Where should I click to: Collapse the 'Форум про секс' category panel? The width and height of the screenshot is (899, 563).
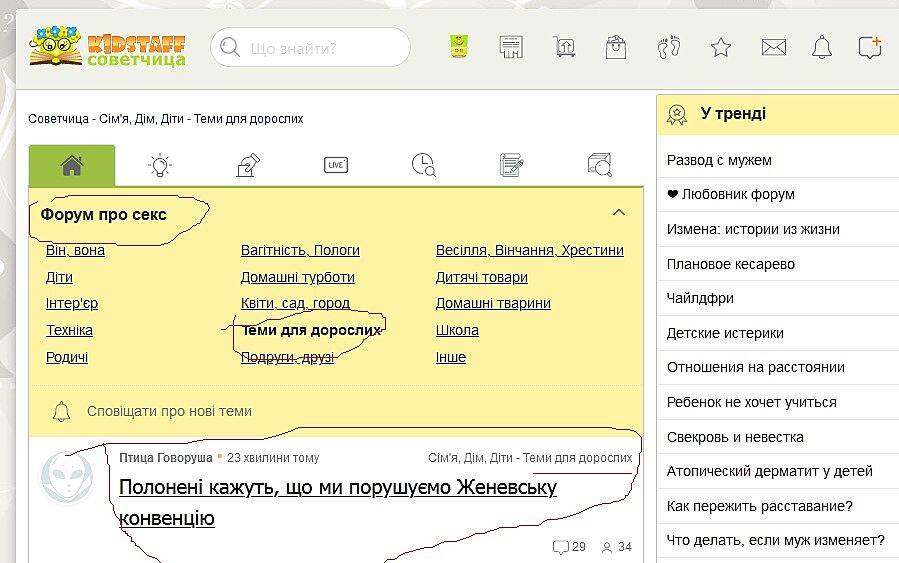pyautogui.click(x=619, y=212)
